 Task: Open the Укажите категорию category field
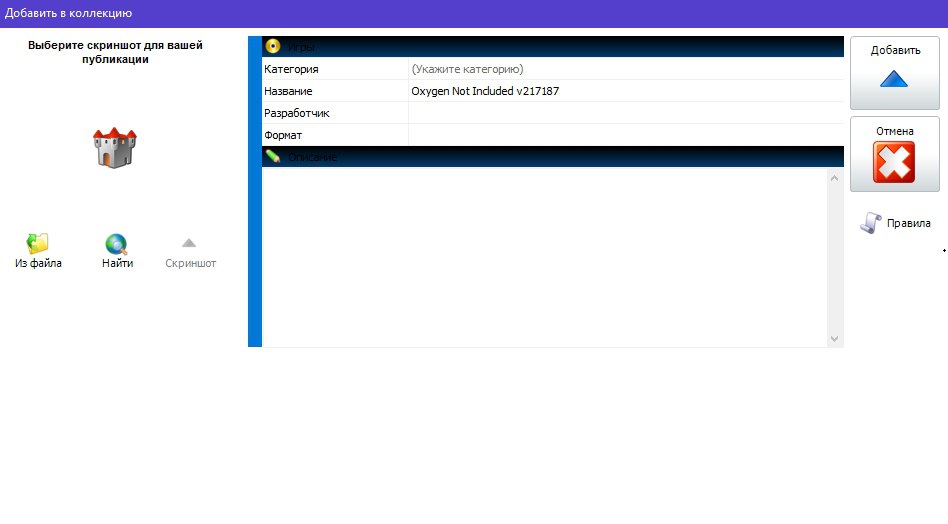626,69
